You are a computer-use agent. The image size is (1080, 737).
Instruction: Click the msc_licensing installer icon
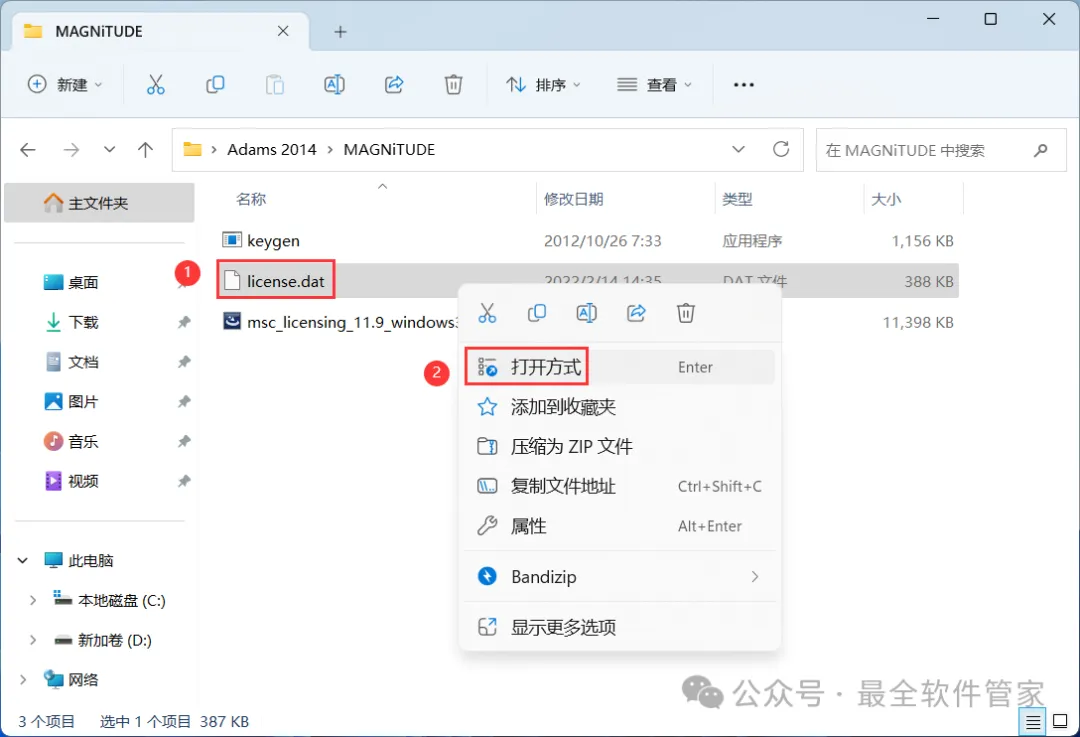pos(232,321)
